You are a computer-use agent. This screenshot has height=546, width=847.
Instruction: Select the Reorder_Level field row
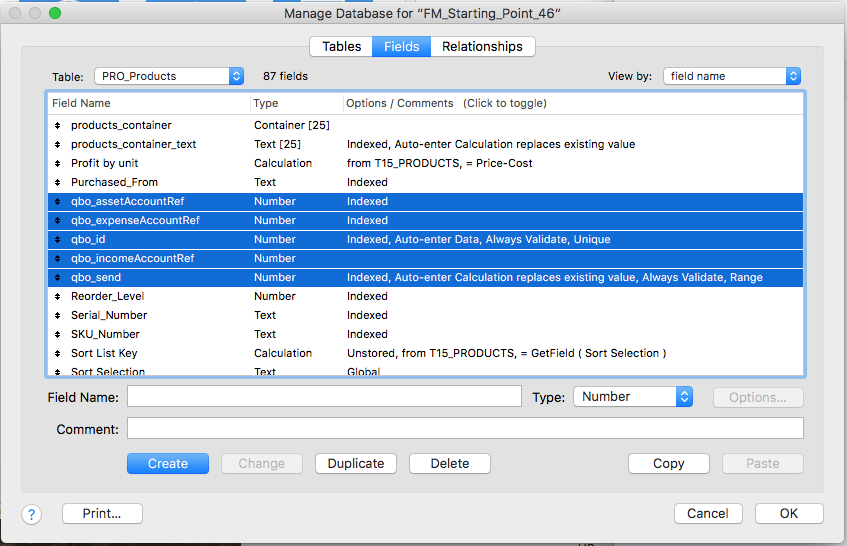(x=425, y=296)
